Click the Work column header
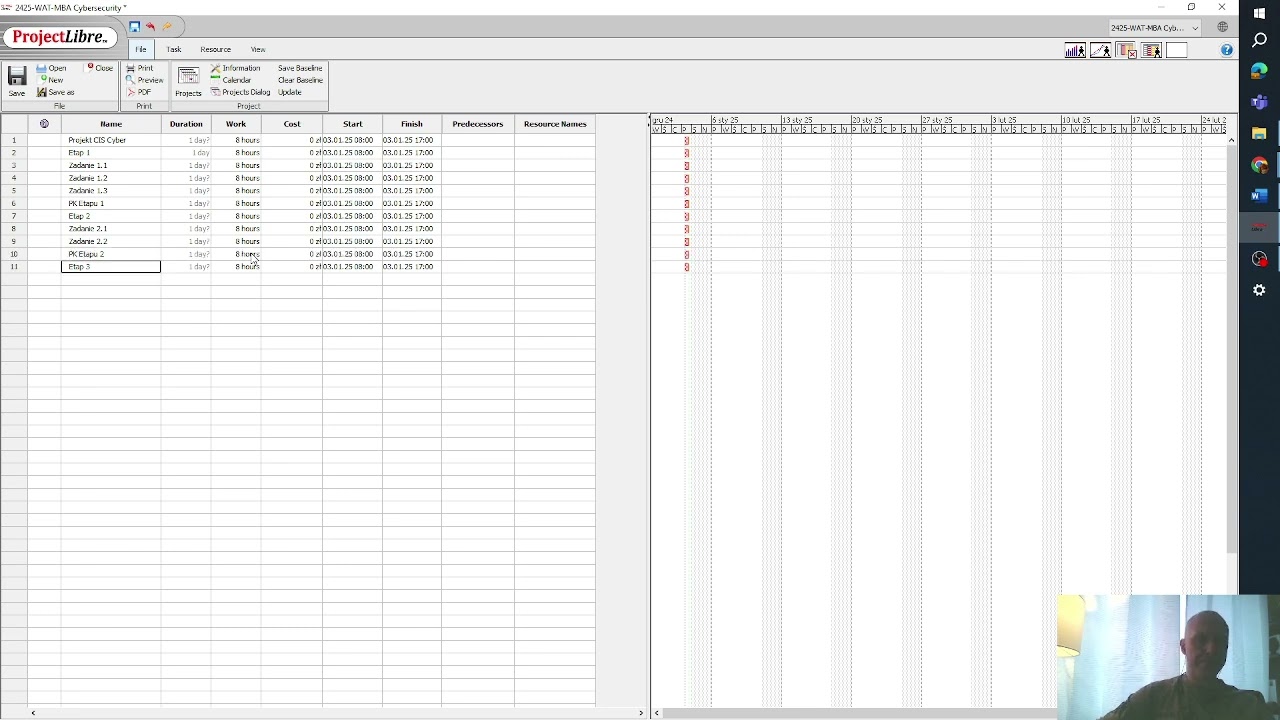Screen dimensions: 1280x720 (236, 124)
